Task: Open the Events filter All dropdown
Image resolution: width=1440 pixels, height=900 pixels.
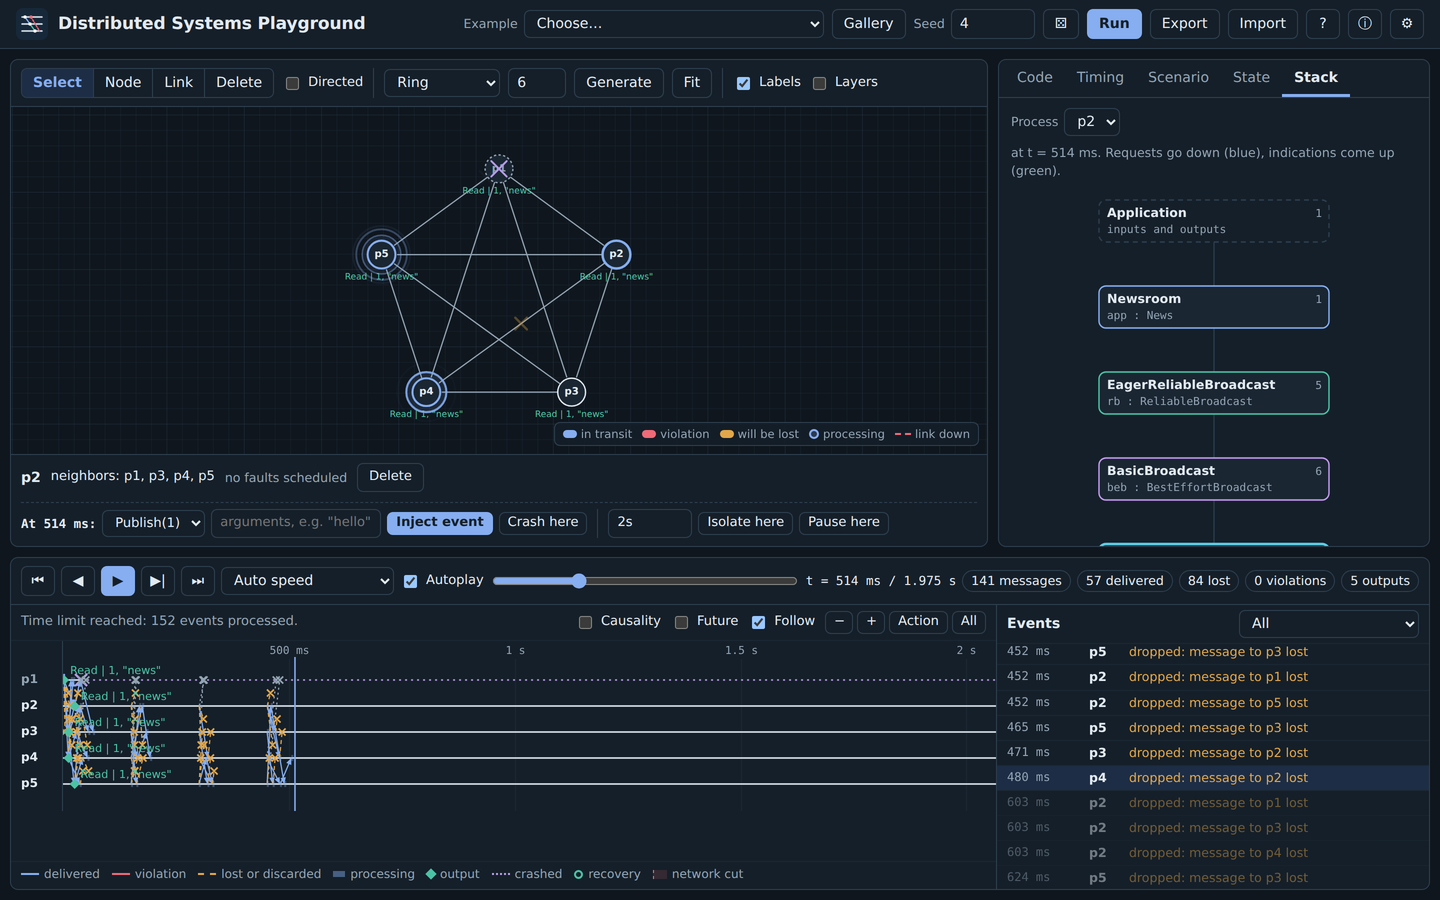Action: [x=1329, y=623]
